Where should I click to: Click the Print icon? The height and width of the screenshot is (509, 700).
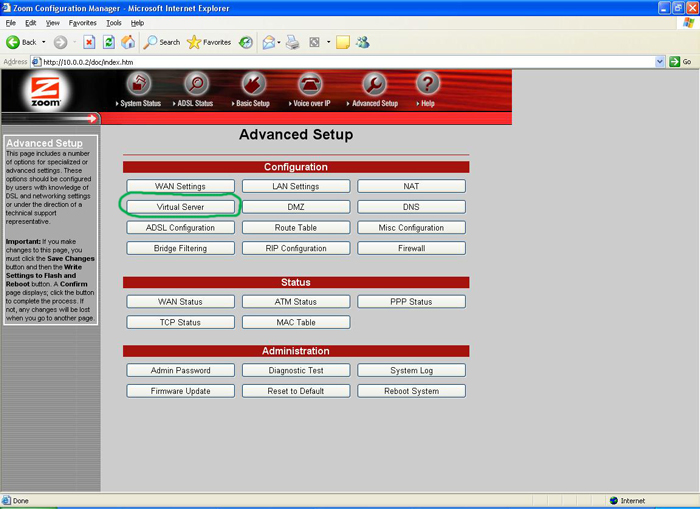pos(292,42)
